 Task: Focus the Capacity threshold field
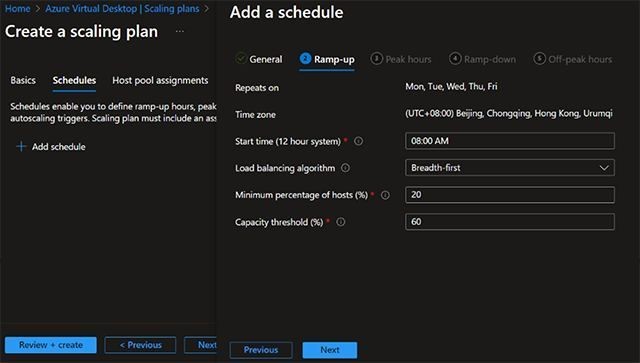coord(510,222)
